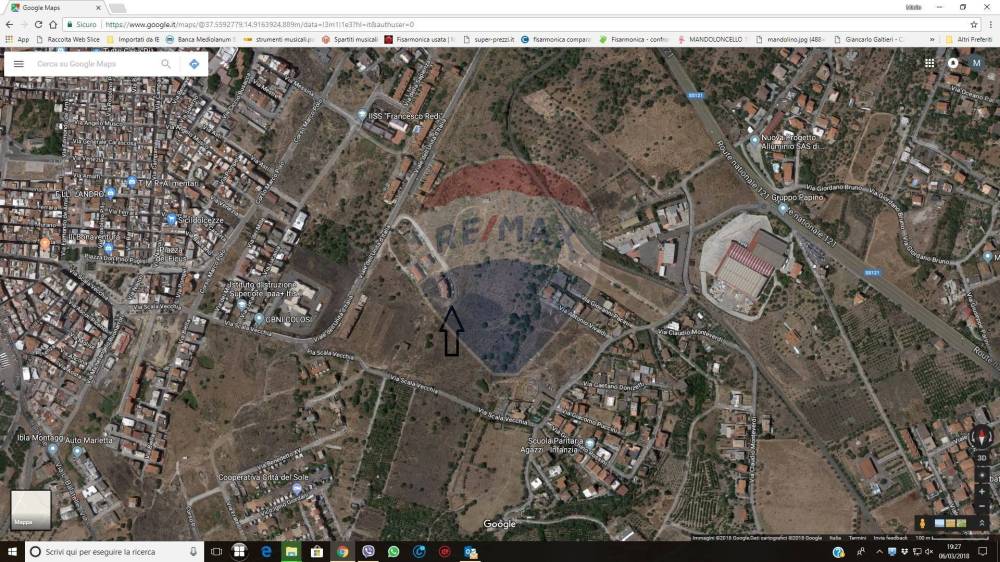Open the 'Banca Mediolanum' bookmark

(199, 40)
